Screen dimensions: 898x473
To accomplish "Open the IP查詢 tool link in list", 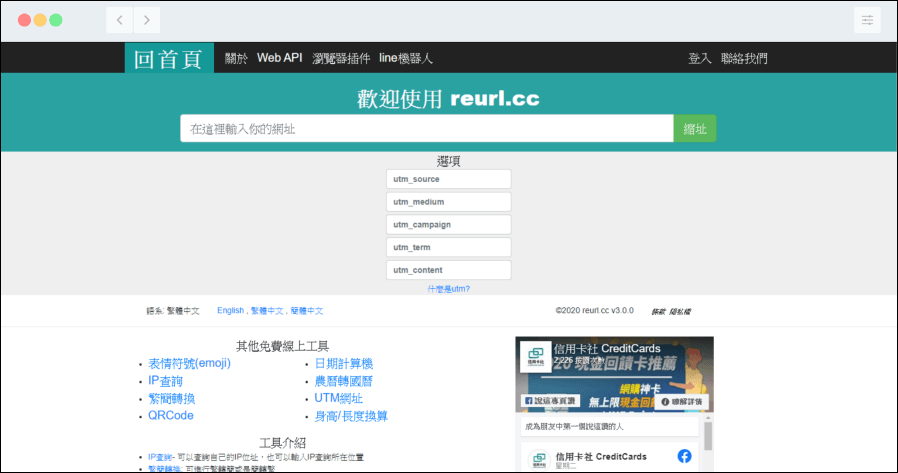I will [166, 381].
